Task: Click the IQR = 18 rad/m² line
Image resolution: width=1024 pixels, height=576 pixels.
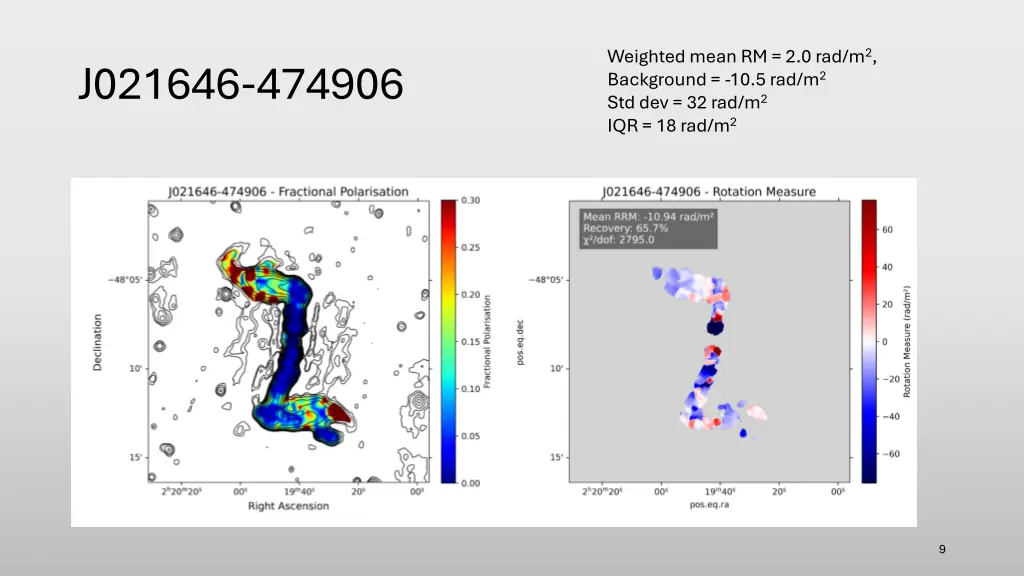Action: coord(671,125)
